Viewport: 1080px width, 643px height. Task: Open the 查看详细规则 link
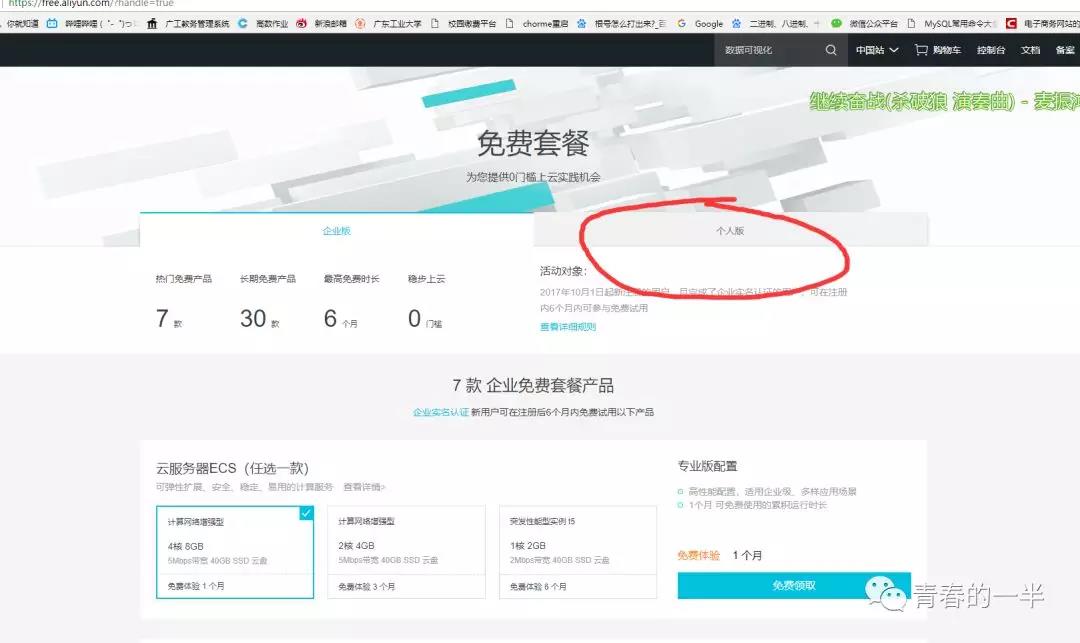point(568,327)
